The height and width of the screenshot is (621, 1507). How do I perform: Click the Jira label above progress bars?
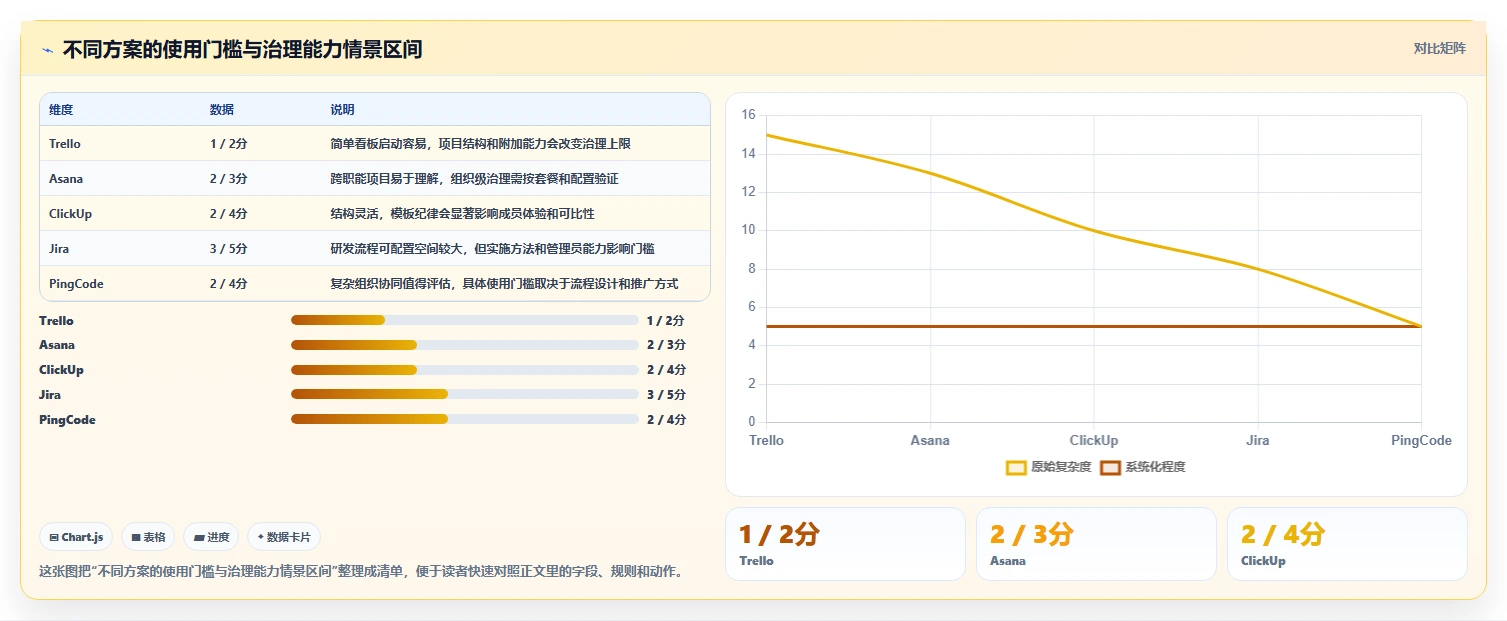coord(50,395)
